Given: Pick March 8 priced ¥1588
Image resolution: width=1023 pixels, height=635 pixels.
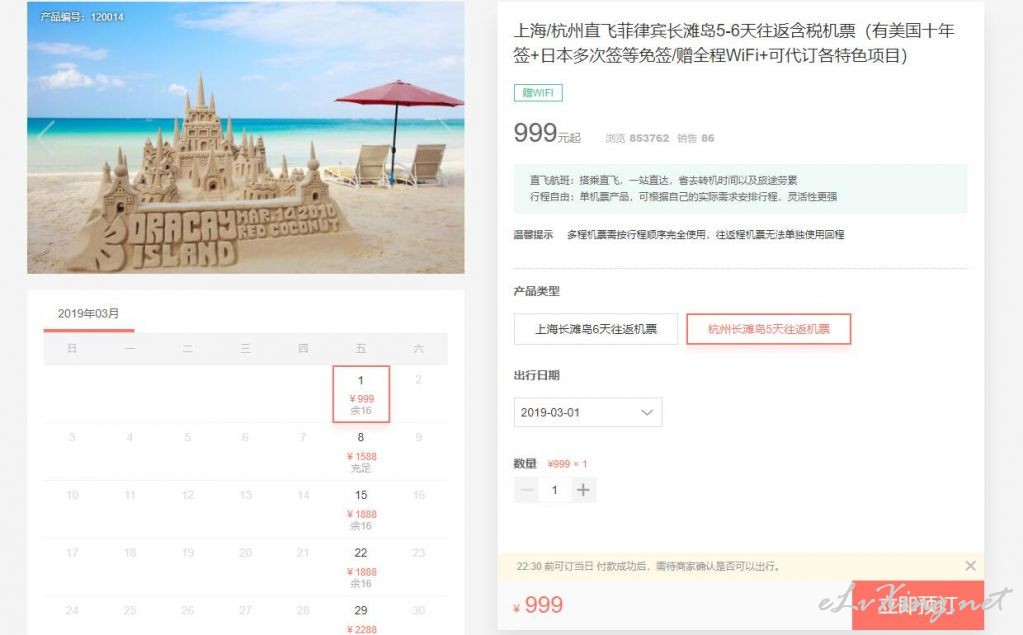Looking at the screenshot, I should point(361,452).
